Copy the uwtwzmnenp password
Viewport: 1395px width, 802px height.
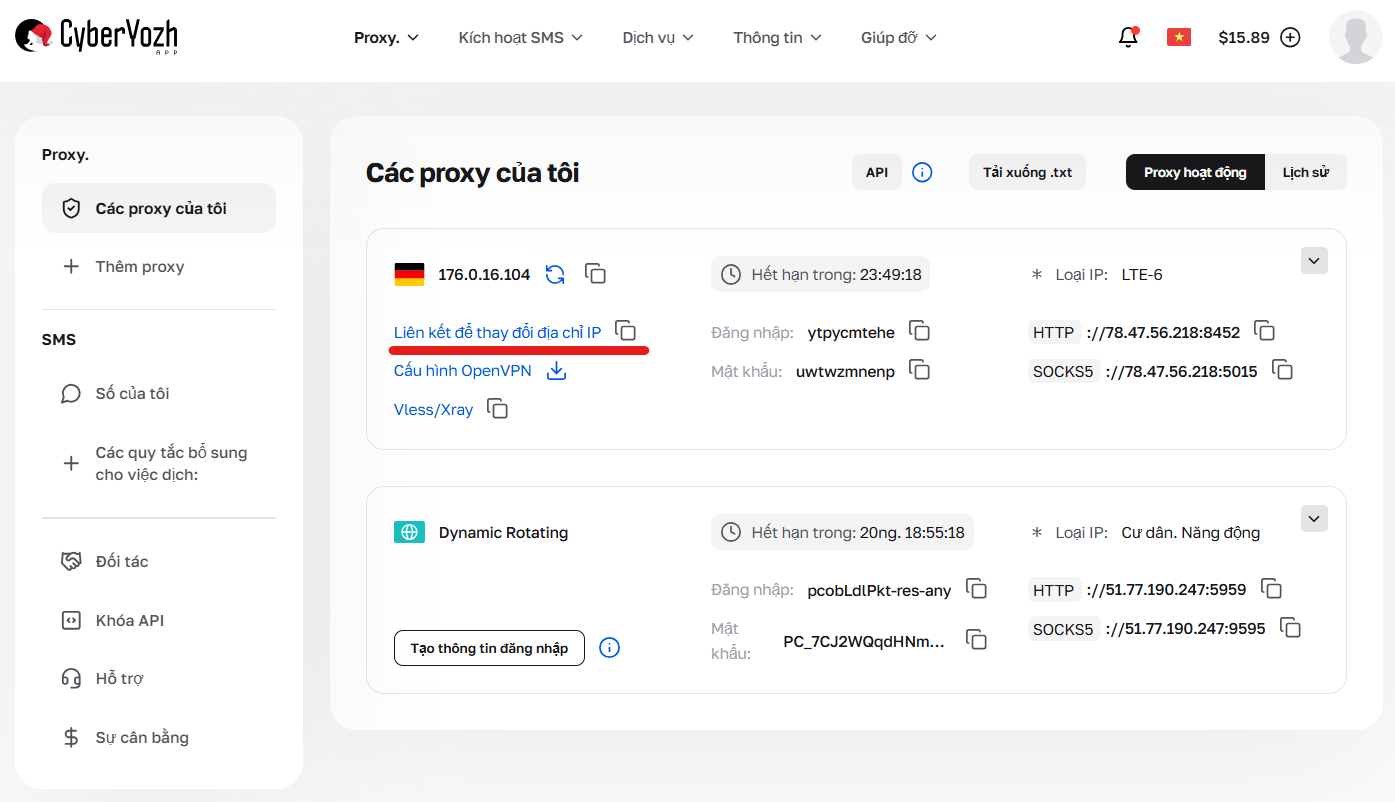tap(919, 369)
